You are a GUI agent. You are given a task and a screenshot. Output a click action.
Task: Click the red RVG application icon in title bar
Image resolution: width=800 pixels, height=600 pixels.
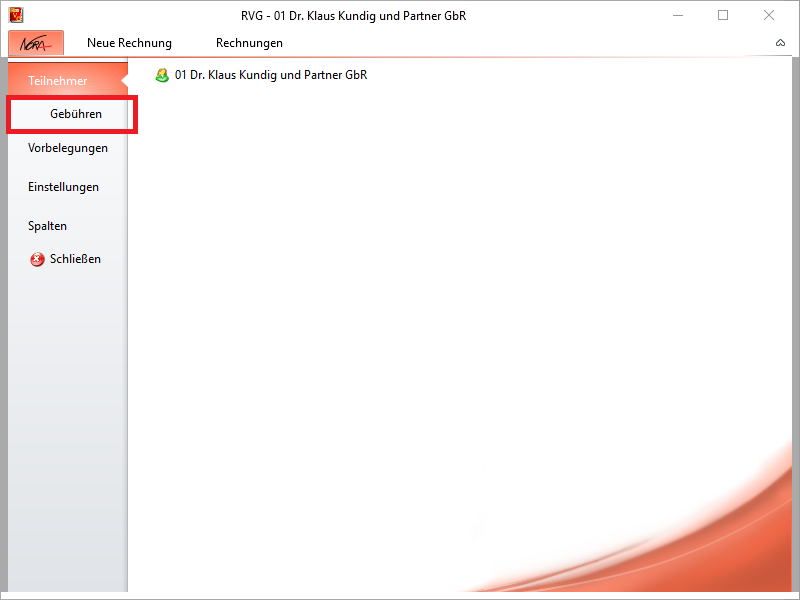tap(15, 15)
